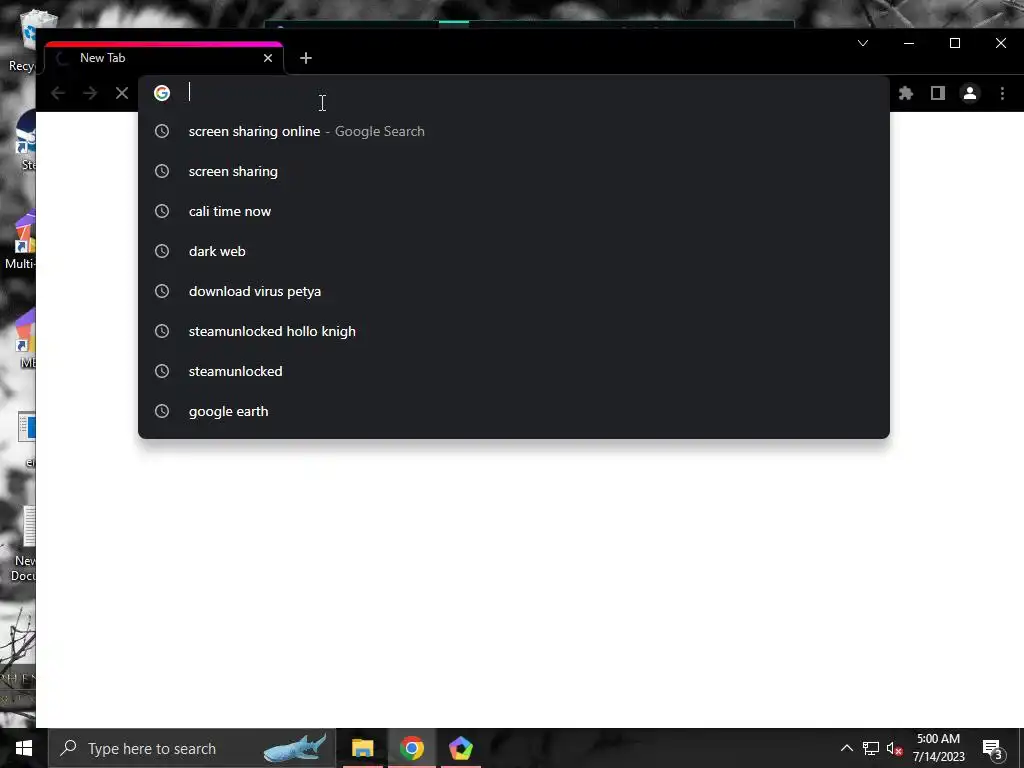
Task: Click clock icon beside 'screen sharing' row
Action: pyautogui.click(x=162, y=171)
